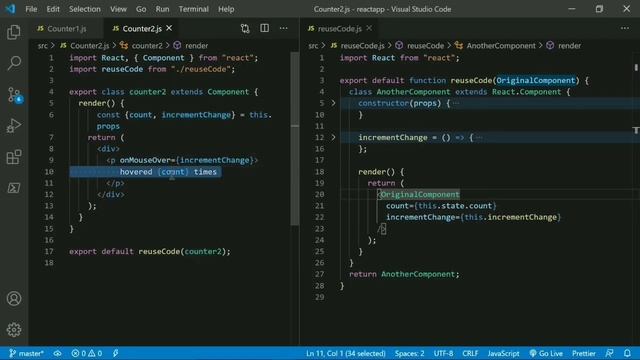
Task: Change line endings via CRLF item
Action: [x=470, y=353]
